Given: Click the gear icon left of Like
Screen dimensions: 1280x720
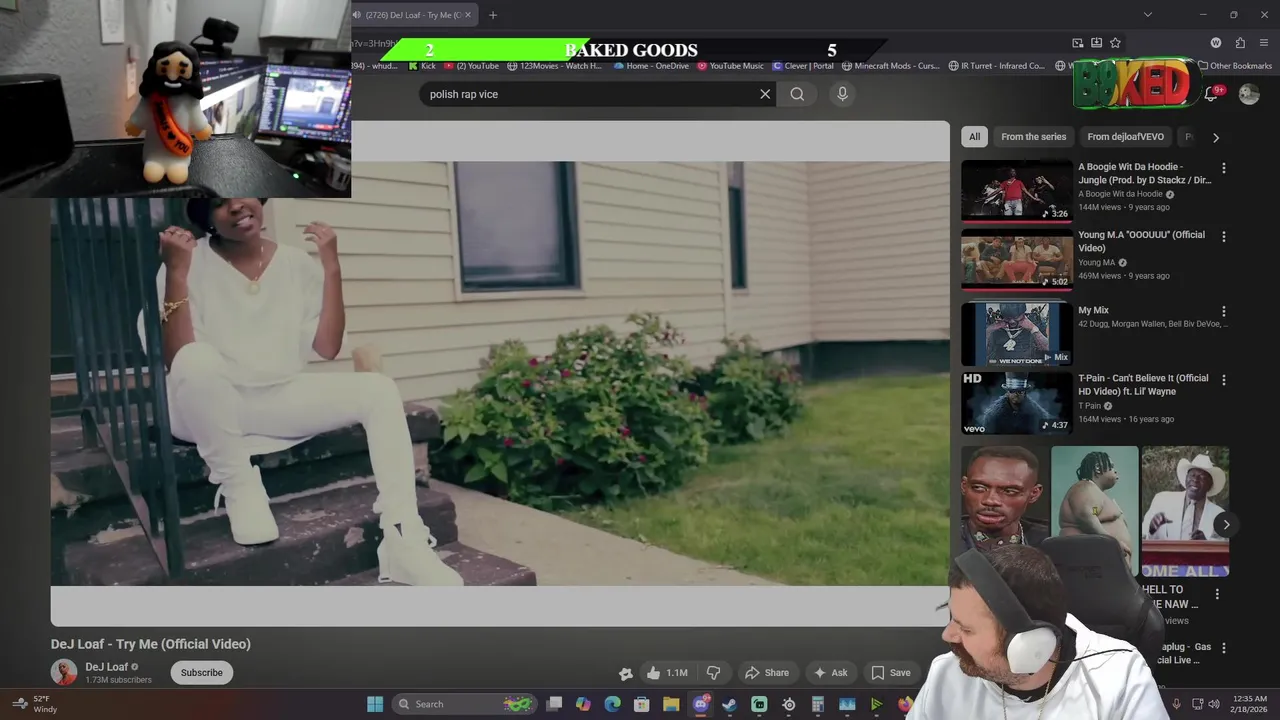Looking at the screenshot, I should (x=626, y=673).
